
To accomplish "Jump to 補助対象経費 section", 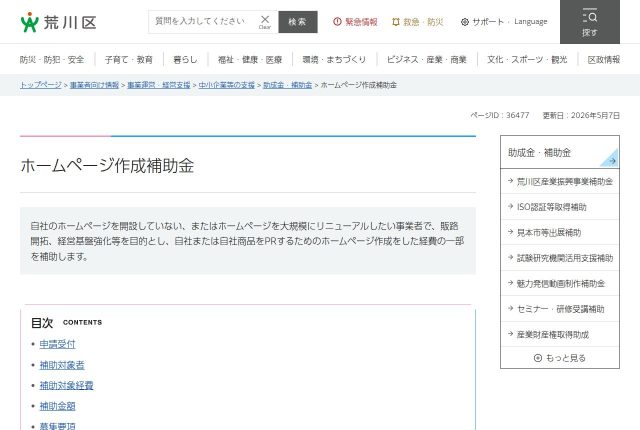I will tap(67, 385).
